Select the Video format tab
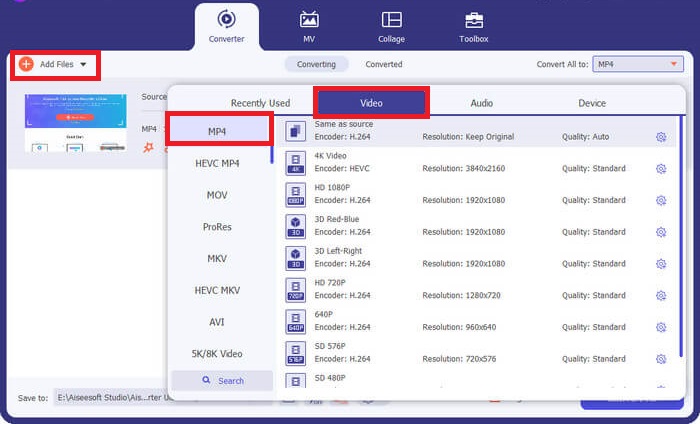700x424 pixels. pos(371,103)
